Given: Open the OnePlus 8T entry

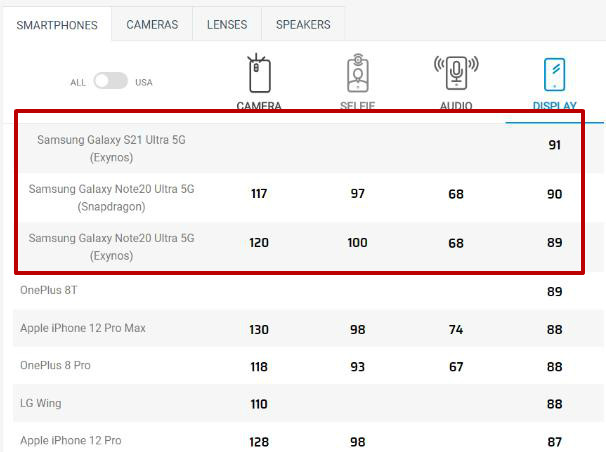Looking at the screenshot, I should 49,290.
